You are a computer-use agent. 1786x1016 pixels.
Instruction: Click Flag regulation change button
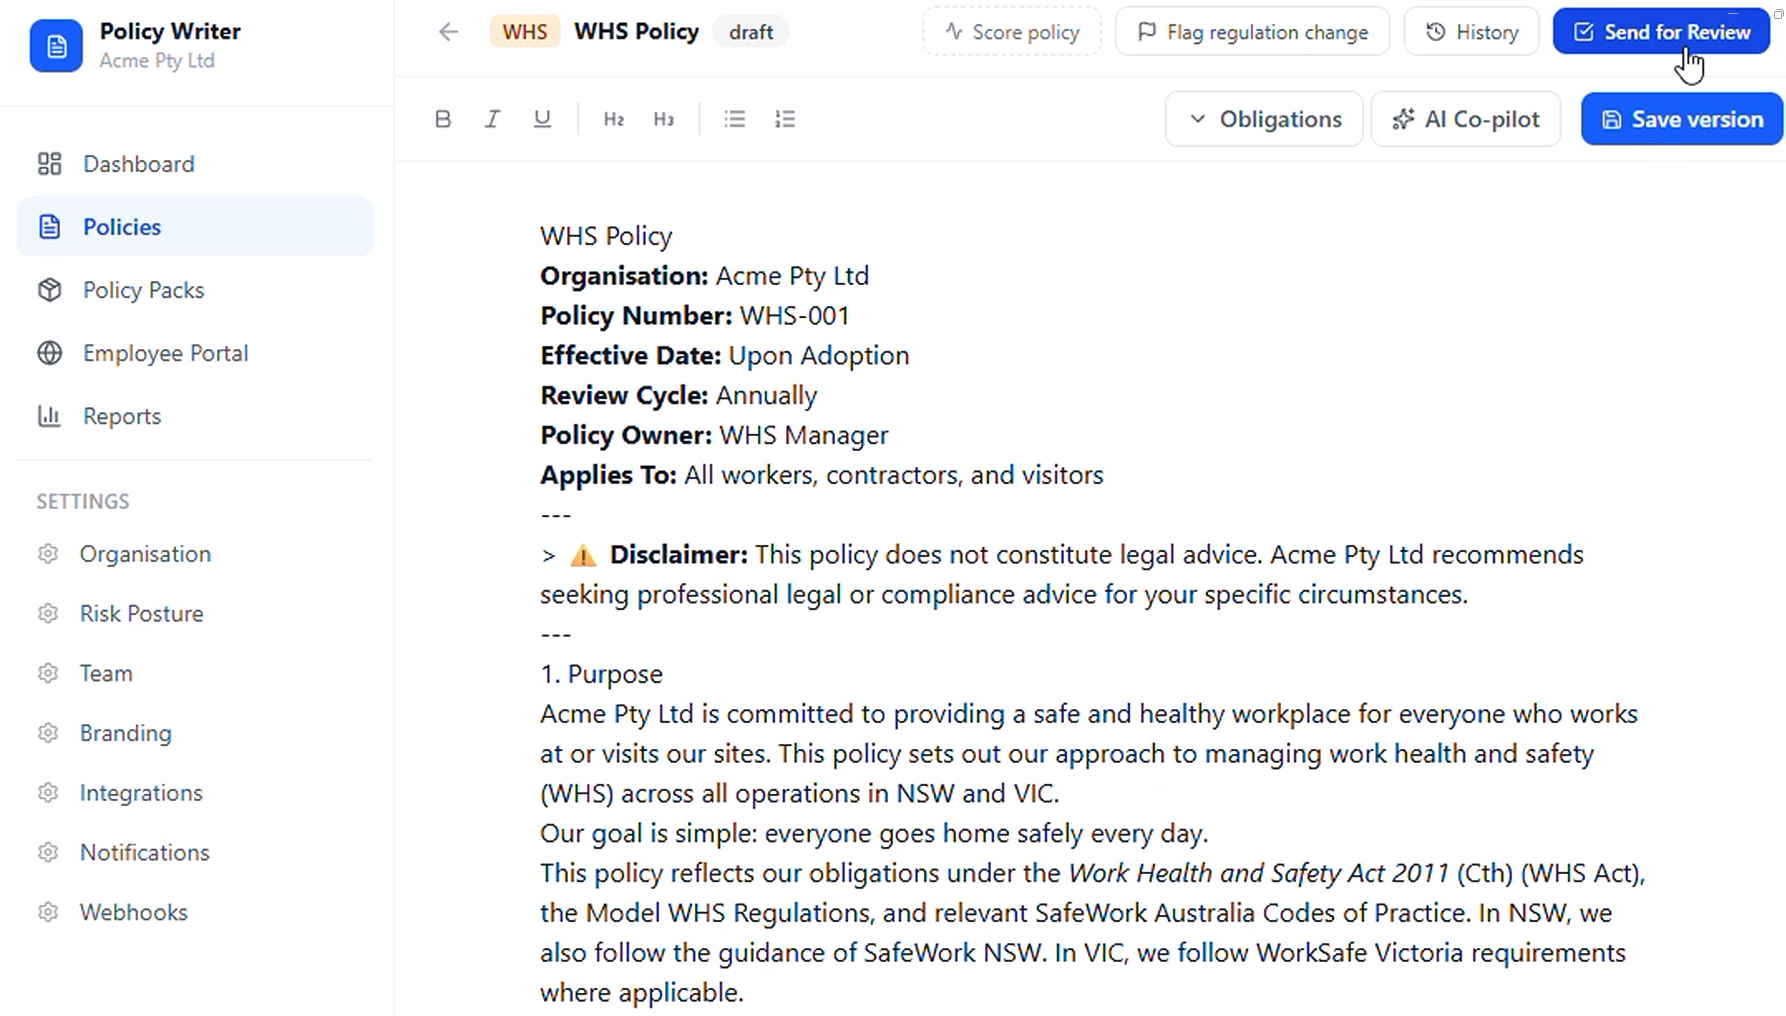click(1252, 32)
